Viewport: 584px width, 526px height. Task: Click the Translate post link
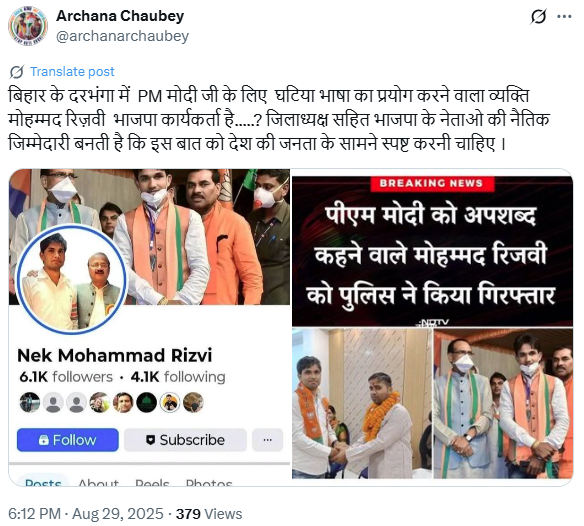tap(72, 72)
